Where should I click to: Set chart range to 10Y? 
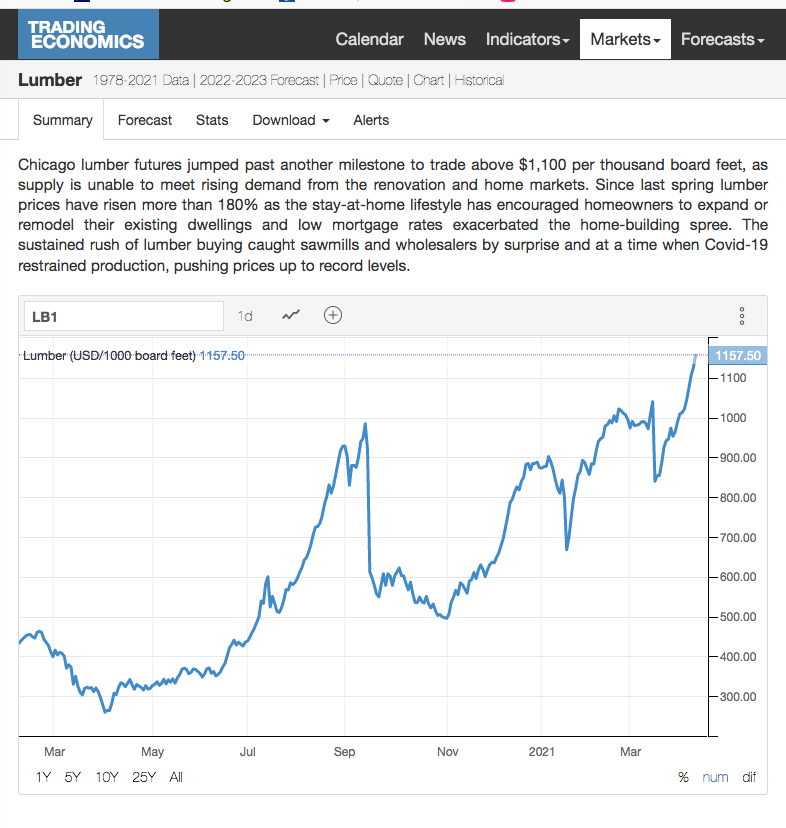[x=107, y=777]
